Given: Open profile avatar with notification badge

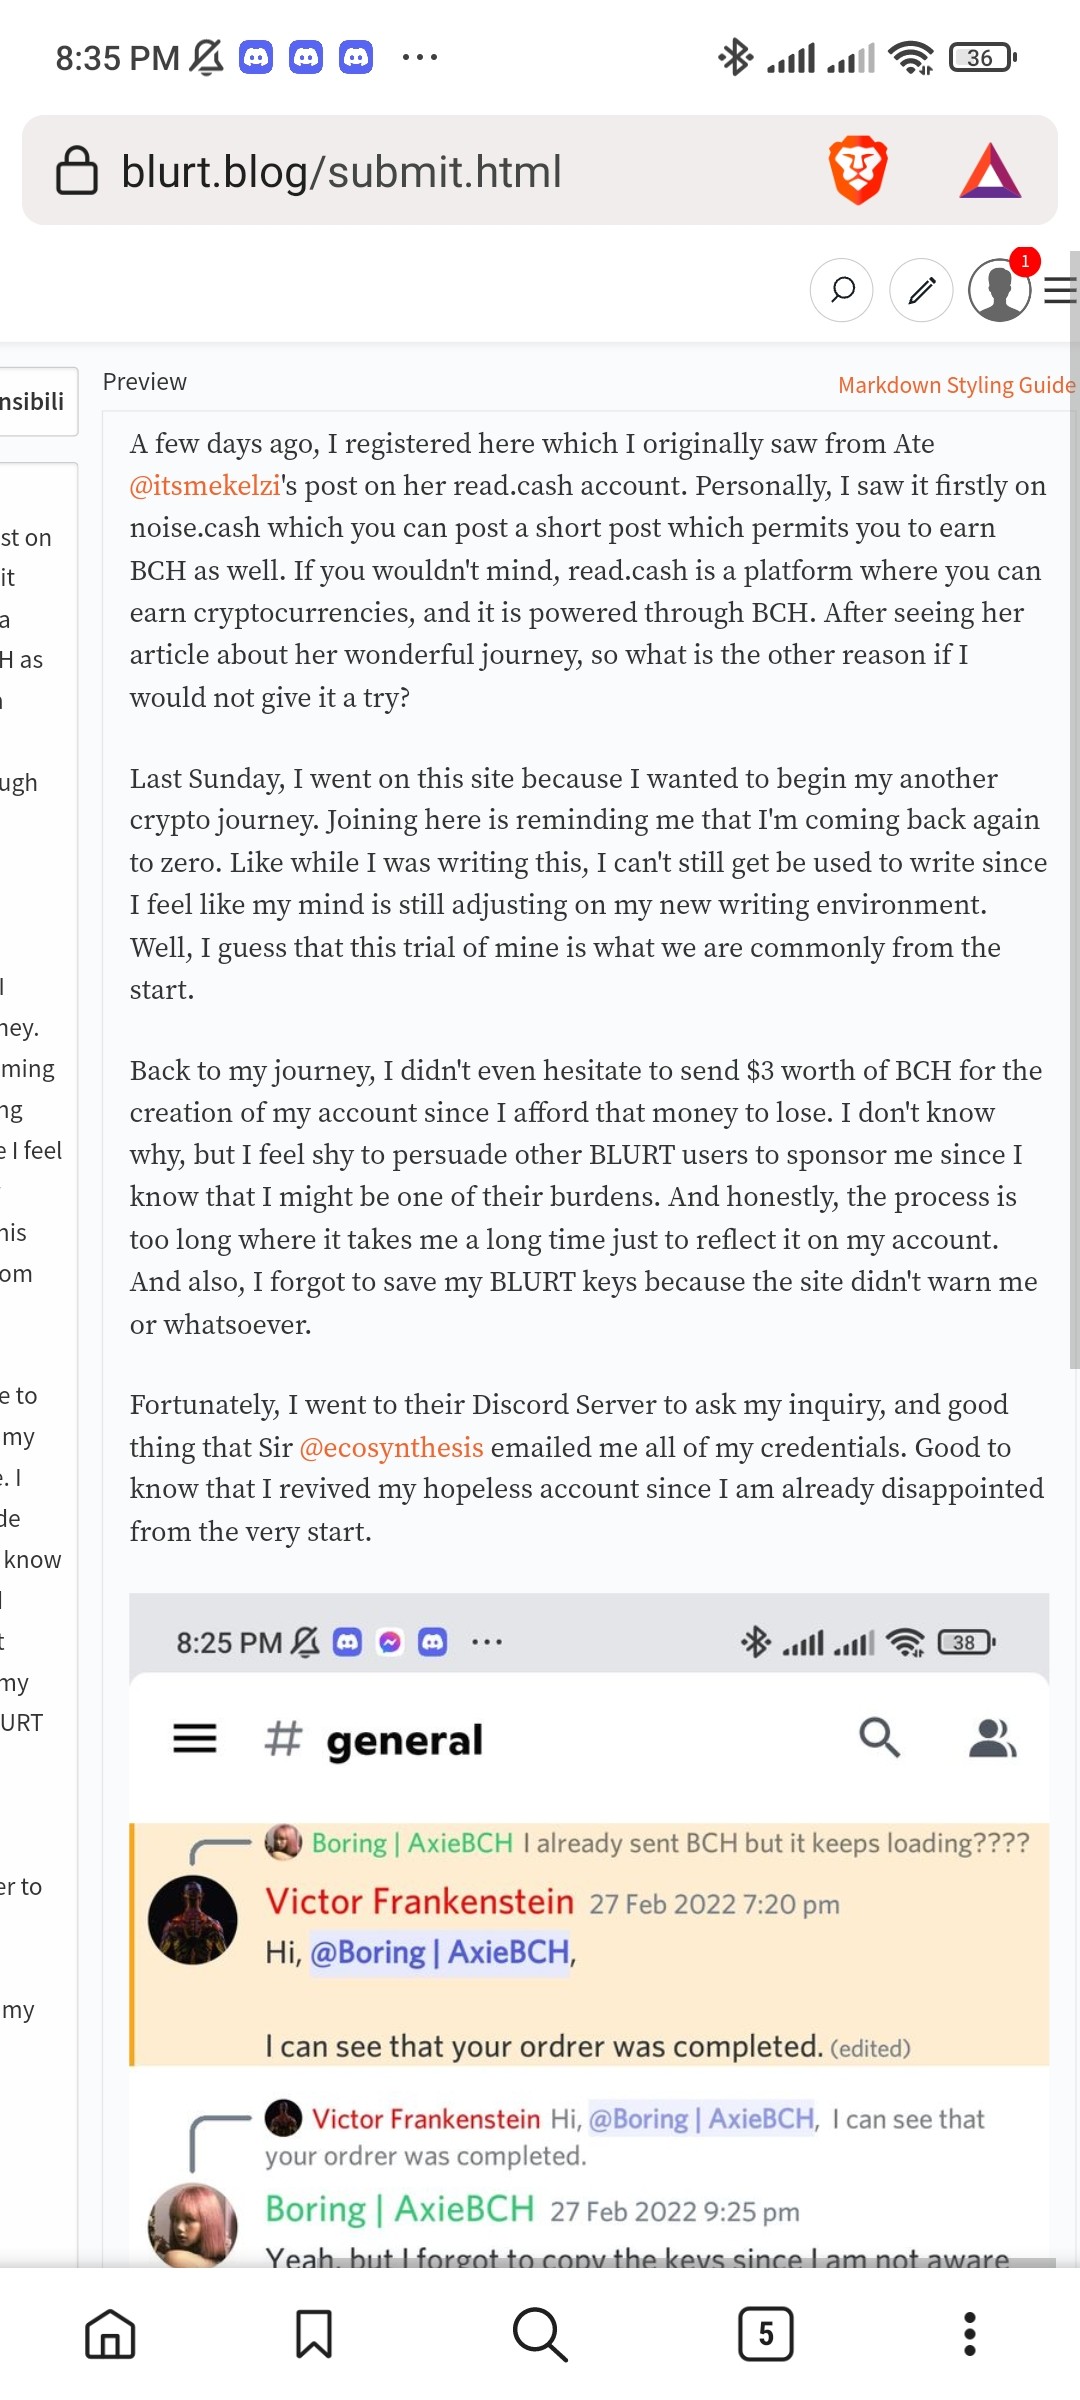Looking at the screenshot, I should [x=1000, y=290].
